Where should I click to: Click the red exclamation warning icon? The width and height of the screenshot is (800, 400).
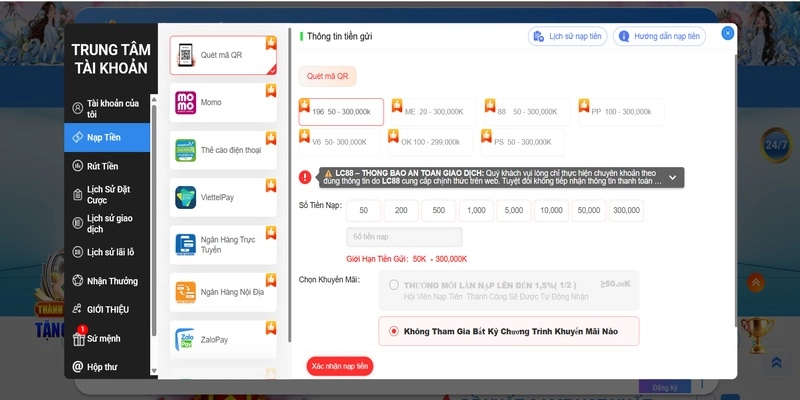(x=305, y=177)
